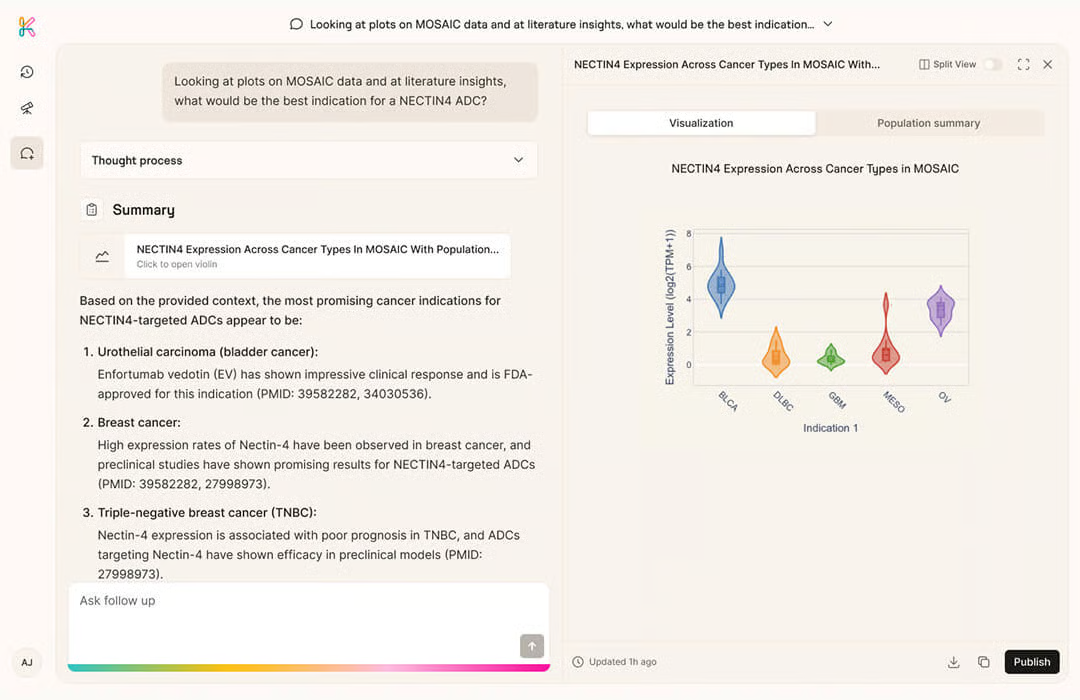
Task: Open the AJ user avatar
Action: (27, 662)
